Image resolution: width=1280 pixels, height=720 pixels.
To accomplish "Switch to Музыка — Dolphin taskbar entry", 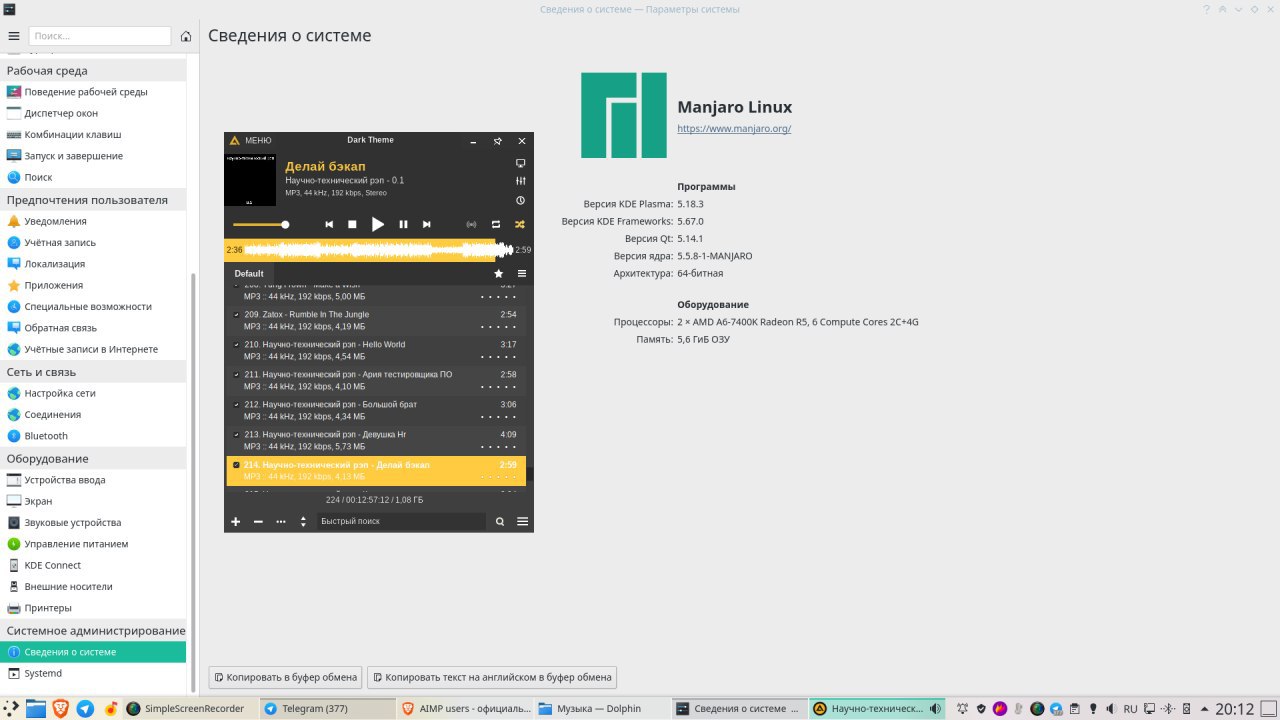I will 600,709.
